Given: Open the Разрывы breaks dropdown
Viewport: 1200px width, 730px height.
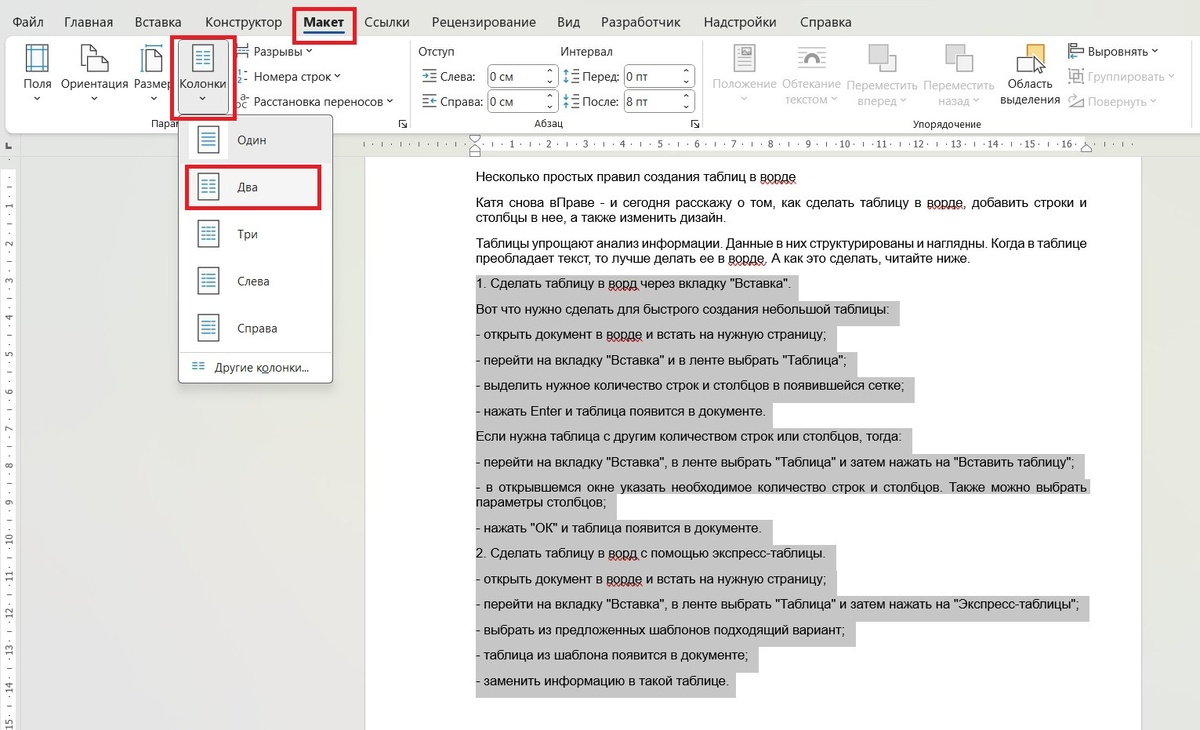Looking at the screenshot, I should [x=275, y=51].
